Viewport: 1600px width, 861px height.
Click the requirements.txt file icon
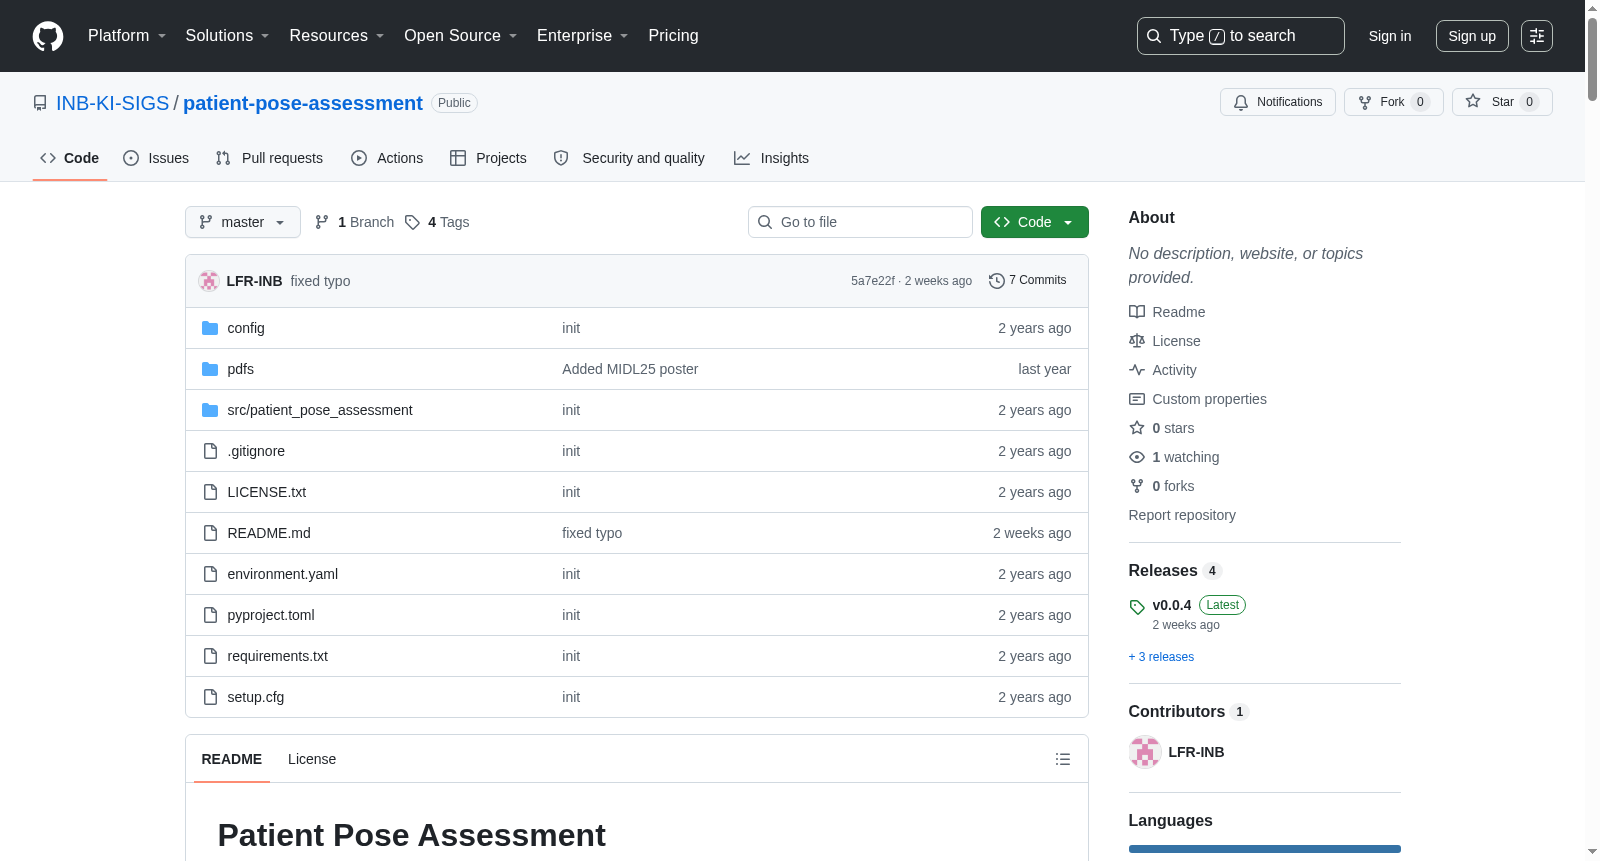pyautogui.click(x=210, y=656)
